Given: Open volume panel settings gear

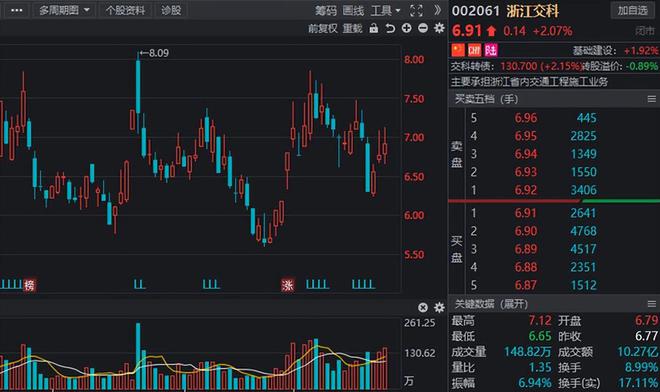Looking at the screenshot, I should pyautogui.click(x=439, y=307).
